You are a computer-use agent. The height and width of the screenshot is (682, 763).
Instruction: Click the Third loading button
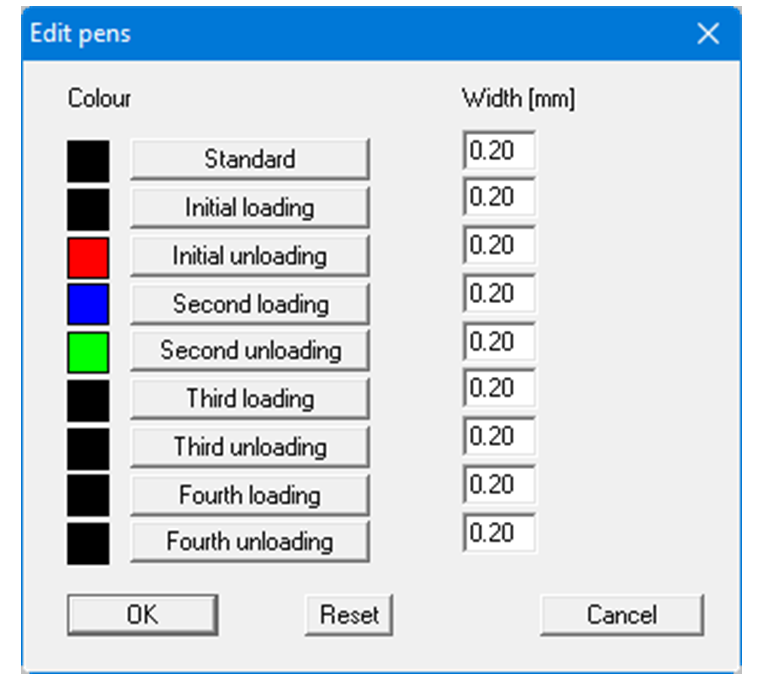click(249, 399)
